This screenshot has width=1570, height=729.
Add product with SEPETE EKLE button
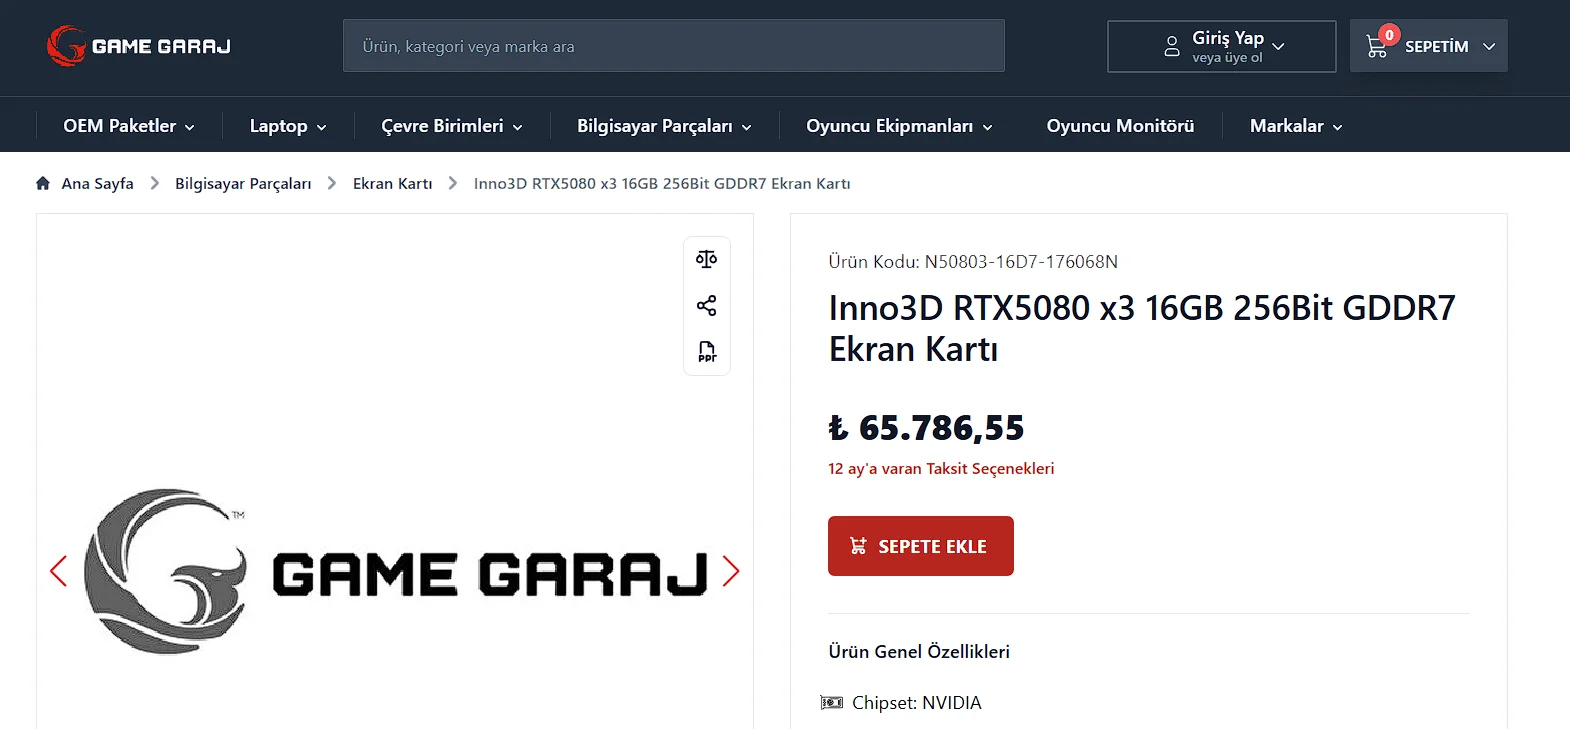click(x=921, y=546)
